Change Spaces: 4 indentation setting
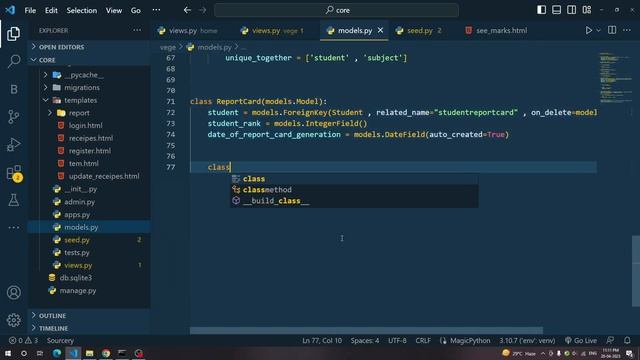The image size is (640, 360). [365, 340]
